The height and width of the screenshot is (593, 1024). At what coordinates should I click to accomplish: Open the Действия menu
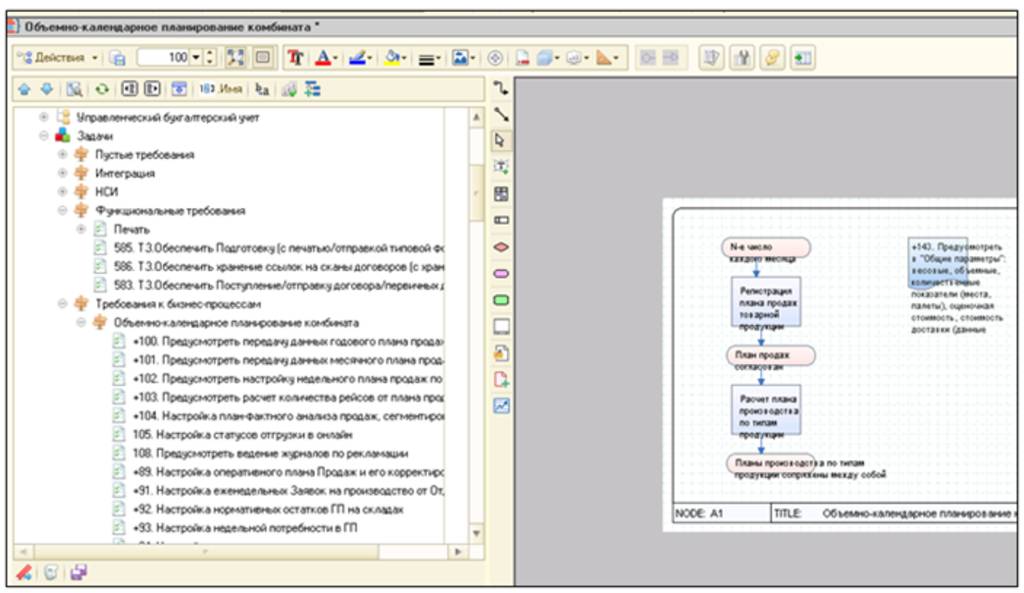pos(57,58)
